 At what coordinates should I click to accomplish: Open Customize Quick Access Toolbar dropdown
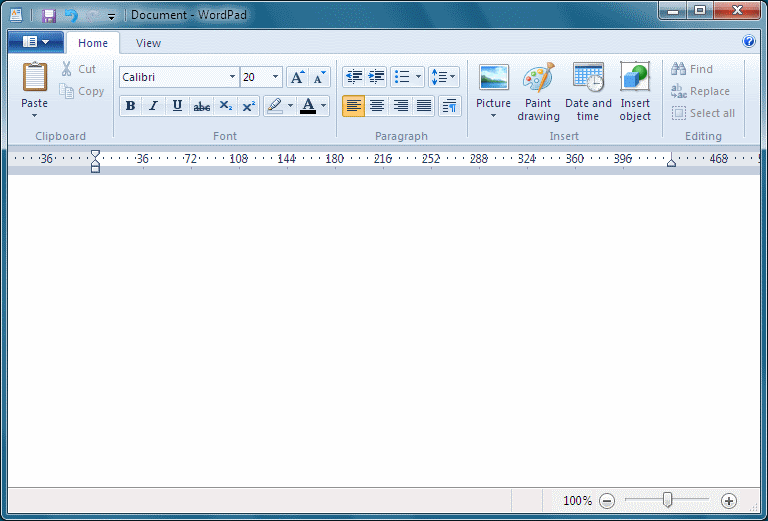pos(112,17)
